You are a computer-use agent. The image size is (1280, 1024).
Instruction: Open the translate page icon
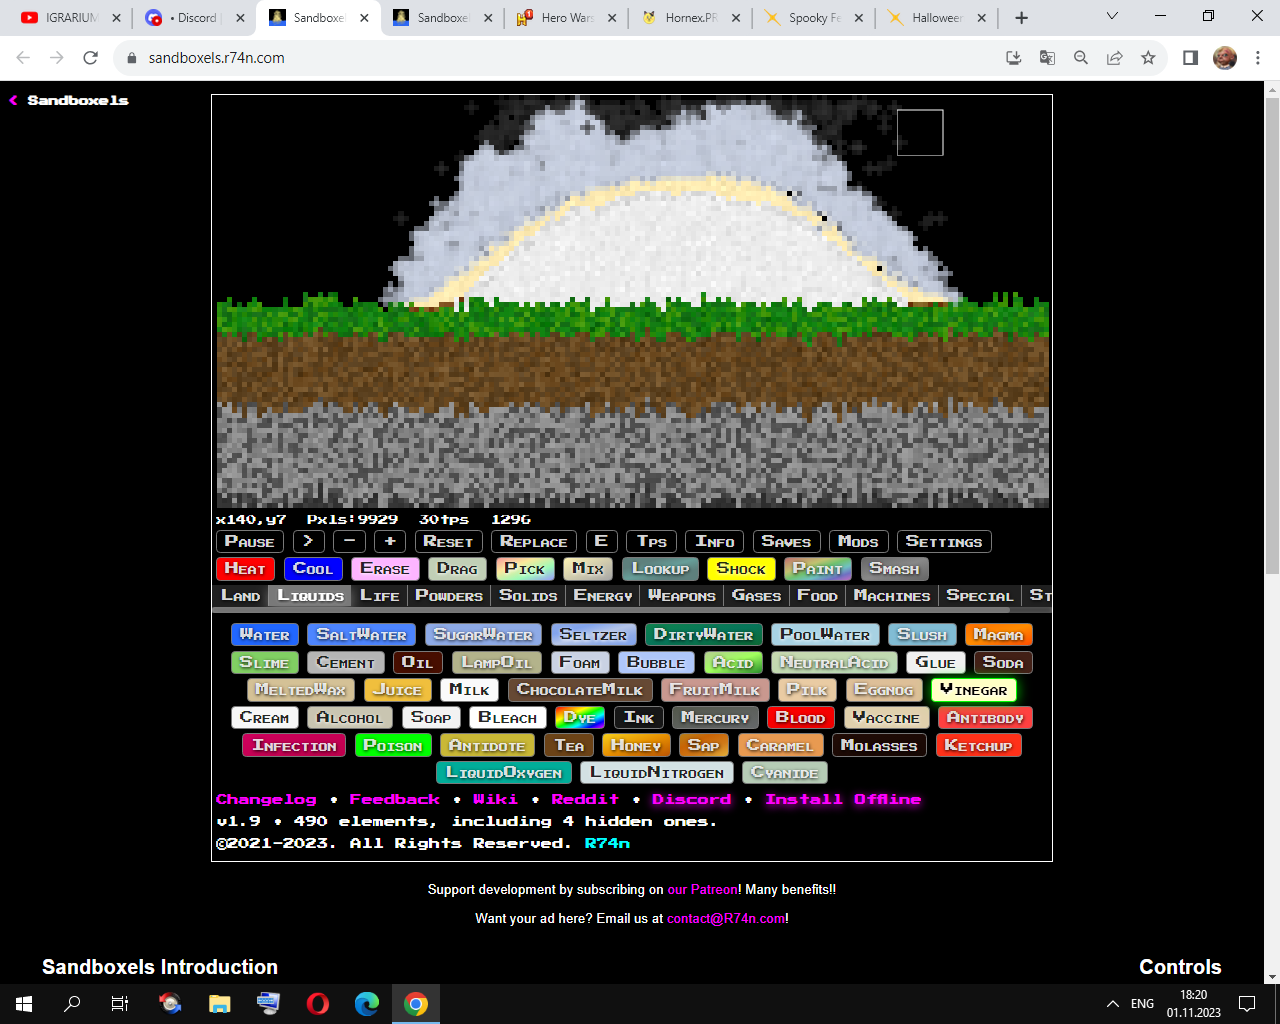click(x=1047, y=58)
